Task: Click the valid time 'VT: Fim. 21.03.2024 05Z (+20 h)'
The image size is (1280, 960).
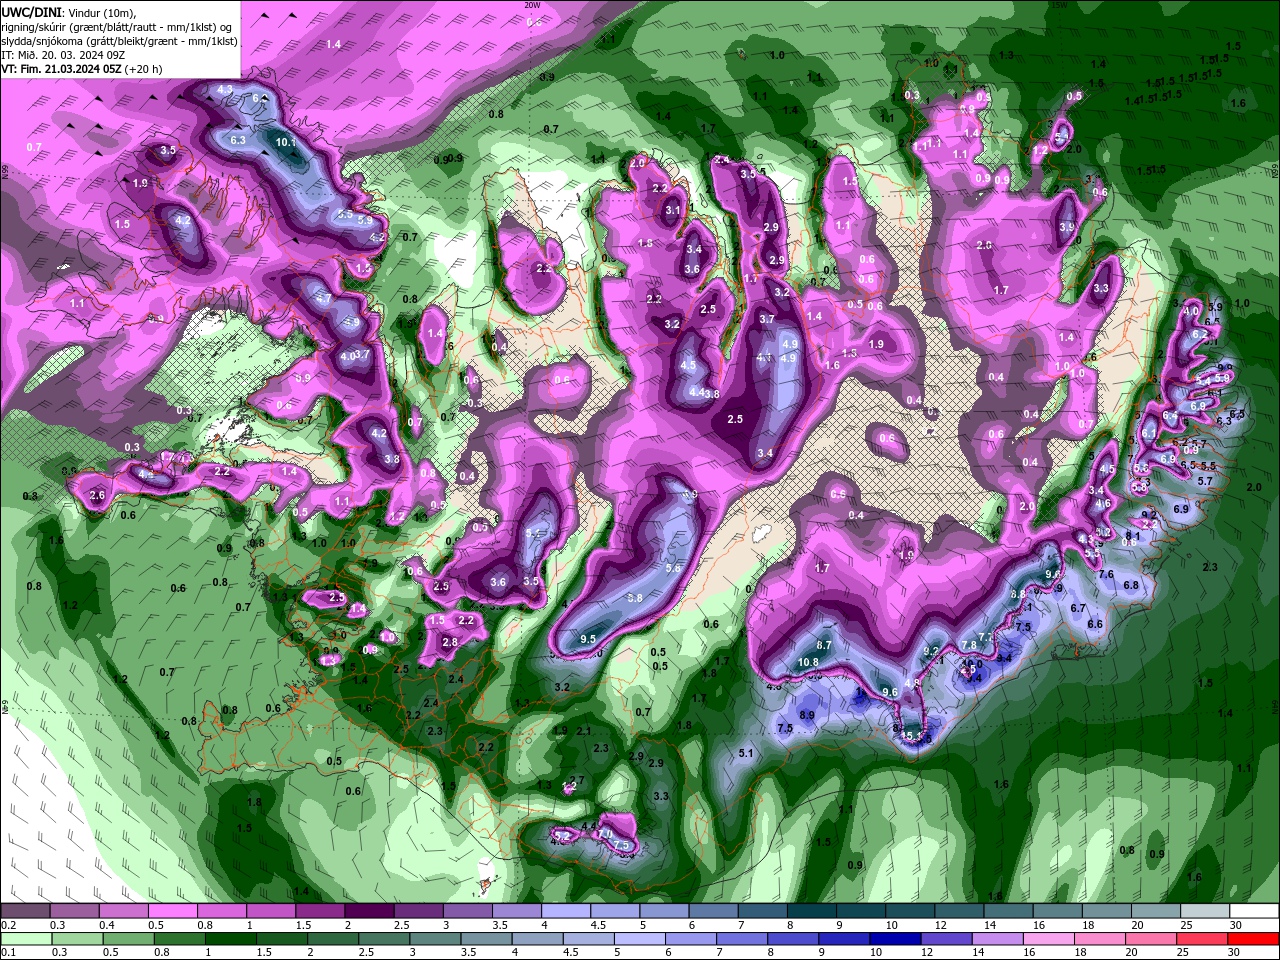Action: coord(82,69)
